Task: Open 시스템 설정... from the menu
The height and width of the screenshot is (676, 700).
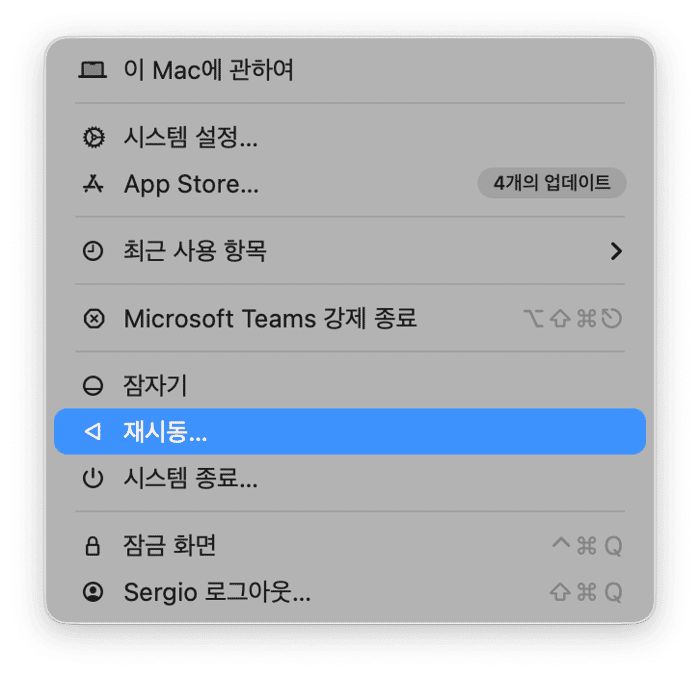Action: point(191,138)
